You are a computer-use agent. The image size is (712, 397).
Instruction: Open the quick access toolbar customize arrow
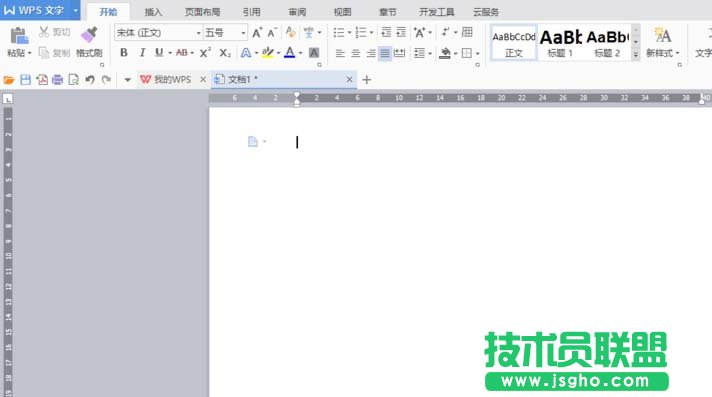127,80
